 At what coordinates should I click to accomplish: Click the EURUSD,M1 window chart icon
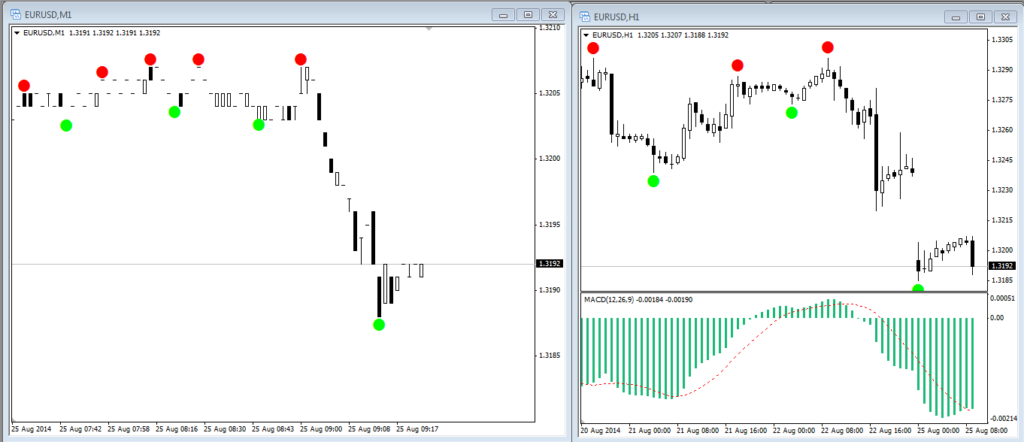tap(12, 16)
